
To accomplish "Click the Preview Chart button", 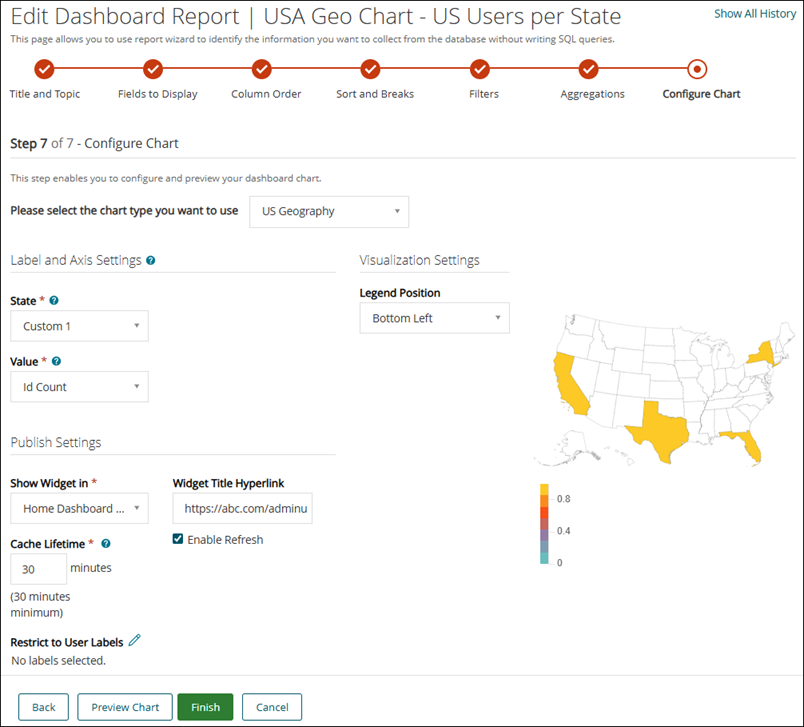I will click(125, 707).
